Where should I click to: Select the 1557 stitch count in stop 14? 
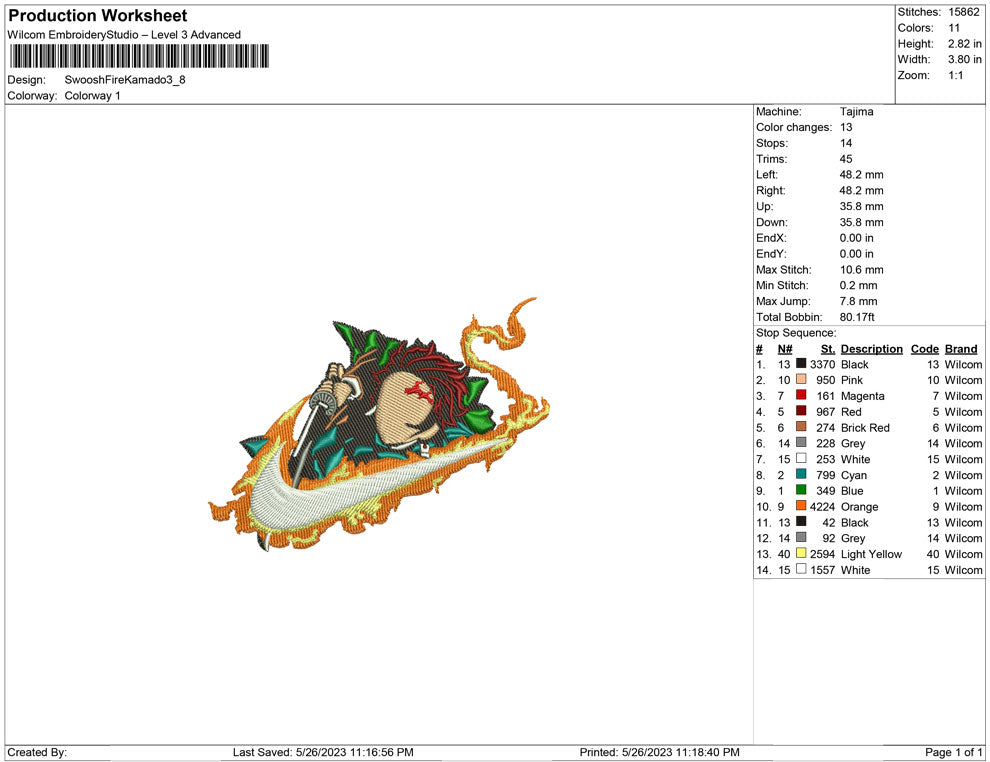(x=823, y=569)
